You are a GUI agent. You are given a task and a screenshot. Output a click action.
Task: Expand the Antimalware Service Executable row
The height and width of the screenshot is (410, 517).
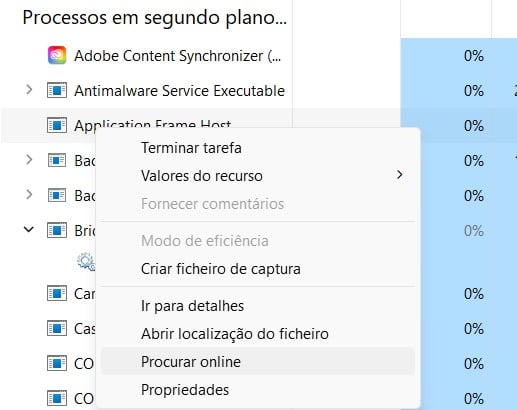click(29, 90)
